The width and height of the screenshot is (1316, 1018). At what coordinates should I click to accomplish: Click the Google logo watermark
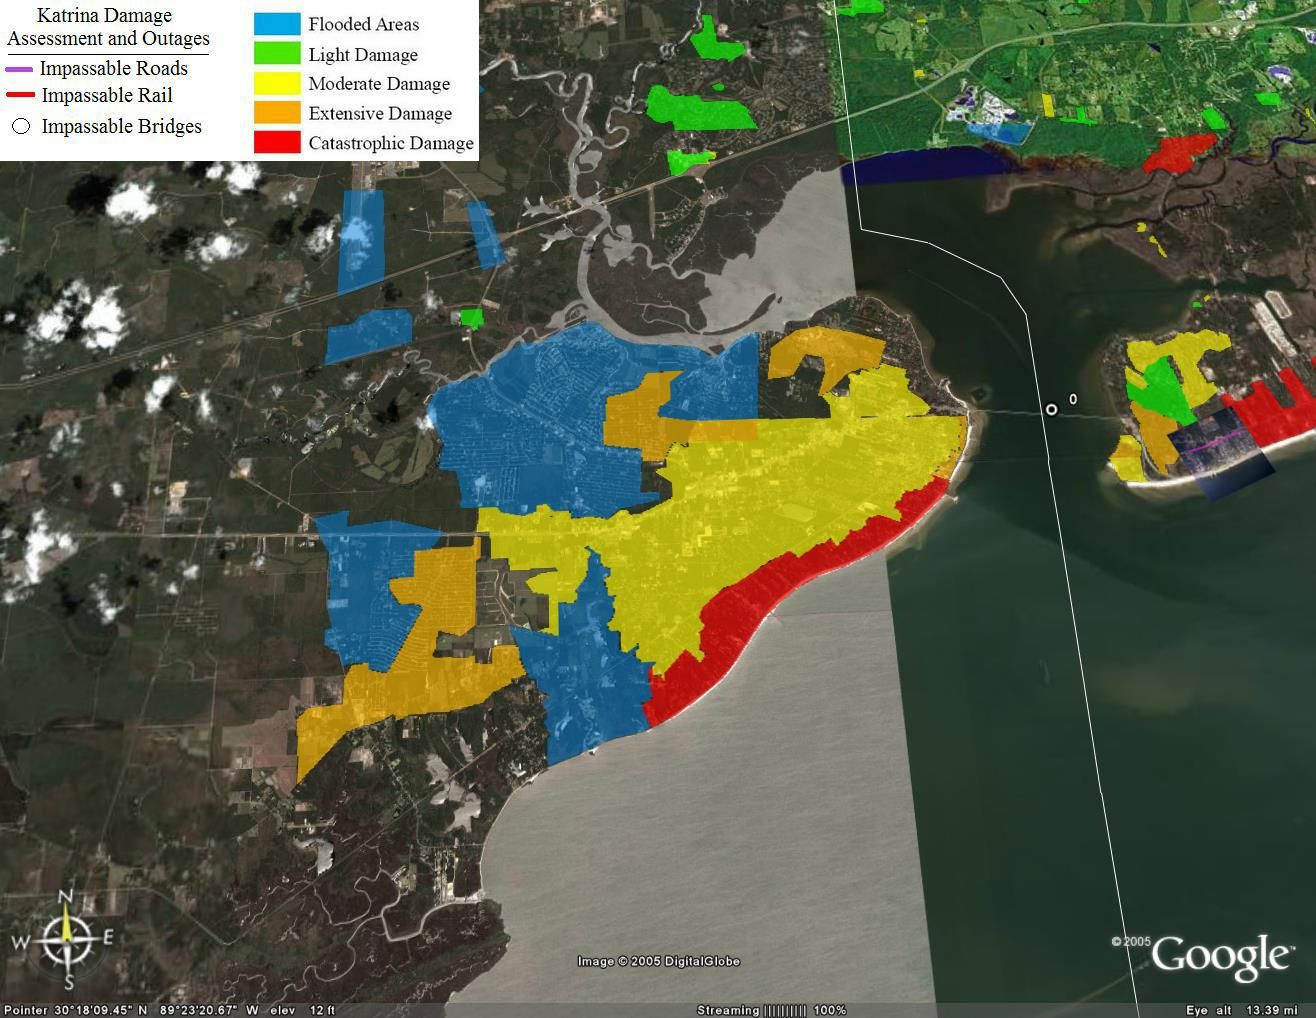point(1220,956)
